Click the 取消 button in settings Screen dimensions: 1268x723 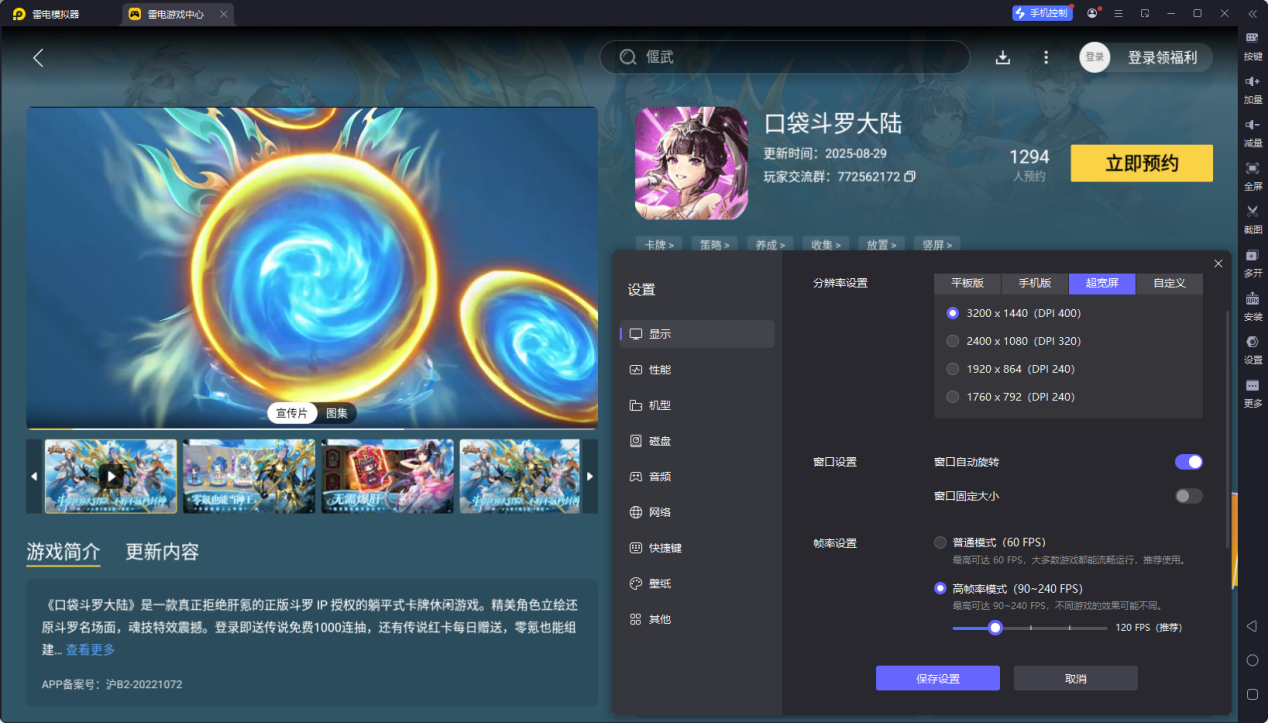1076,678
